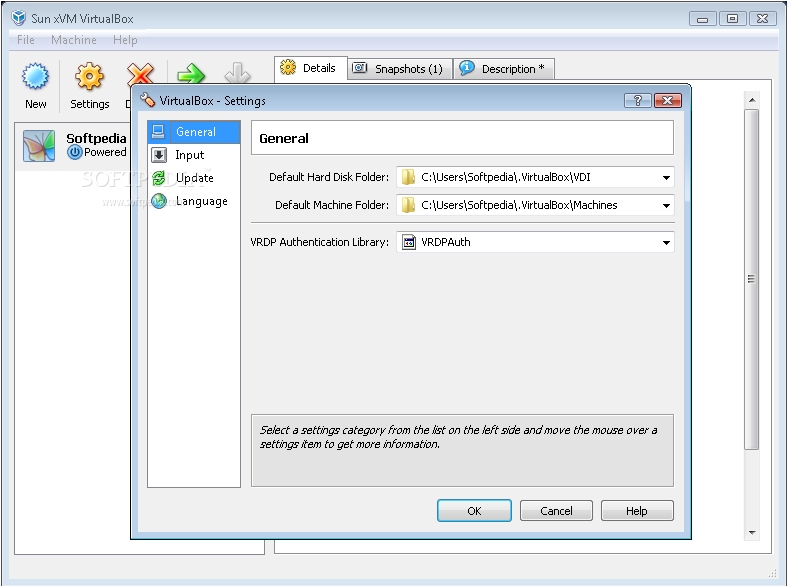Click the scrollbar down arrow in main window
The height and width of the screenshot is (586, 787).
tap(751, 533)
